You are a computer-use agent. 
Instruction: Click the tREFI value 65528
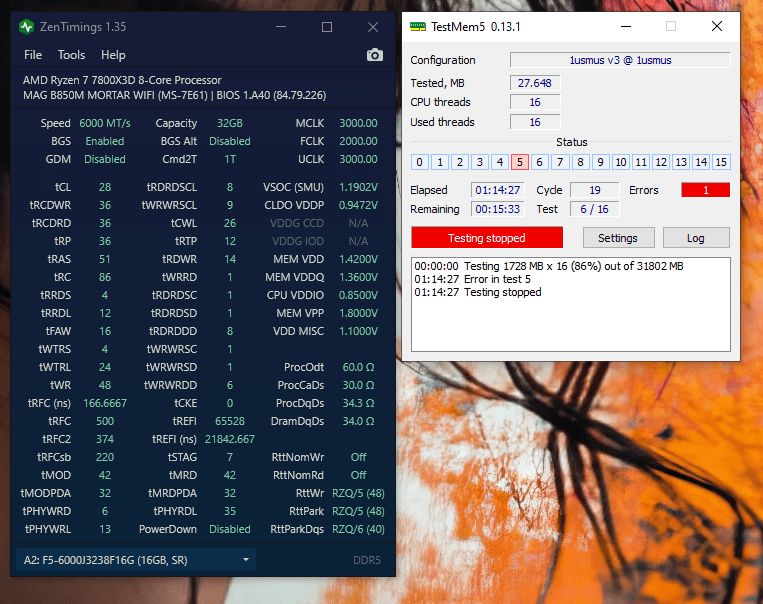pyautogui.click(x=230, y=421)
